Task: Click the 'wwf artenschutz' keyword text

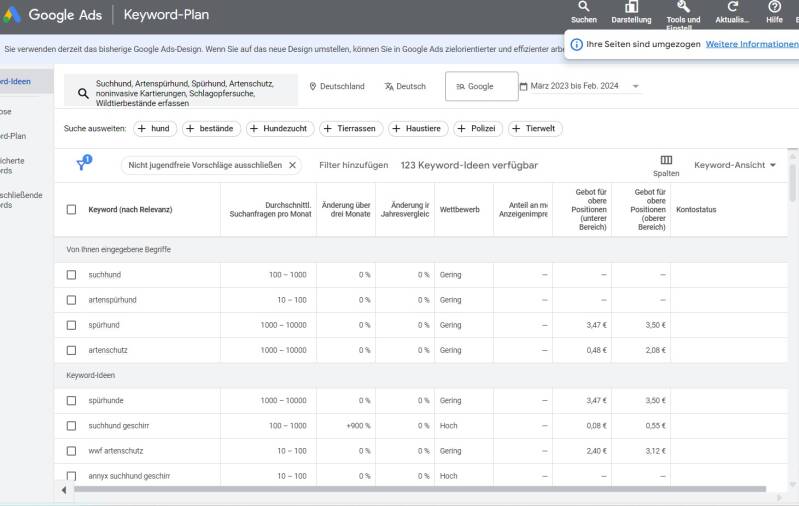Action: point(116,451)
